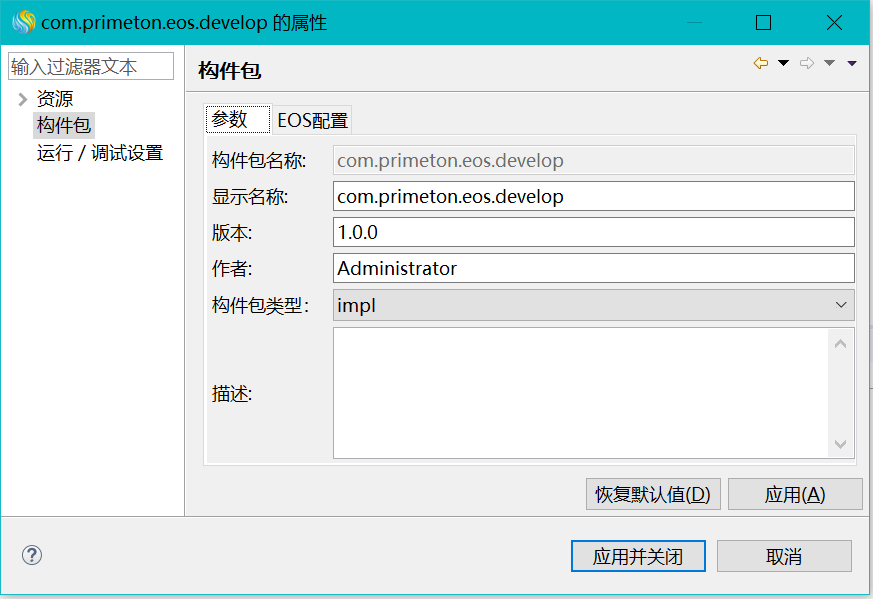Image resolution: width=873 pixels, height=599 pixels.
Task: Click the 显示名称 input field
Action: [x=593, y=196]
